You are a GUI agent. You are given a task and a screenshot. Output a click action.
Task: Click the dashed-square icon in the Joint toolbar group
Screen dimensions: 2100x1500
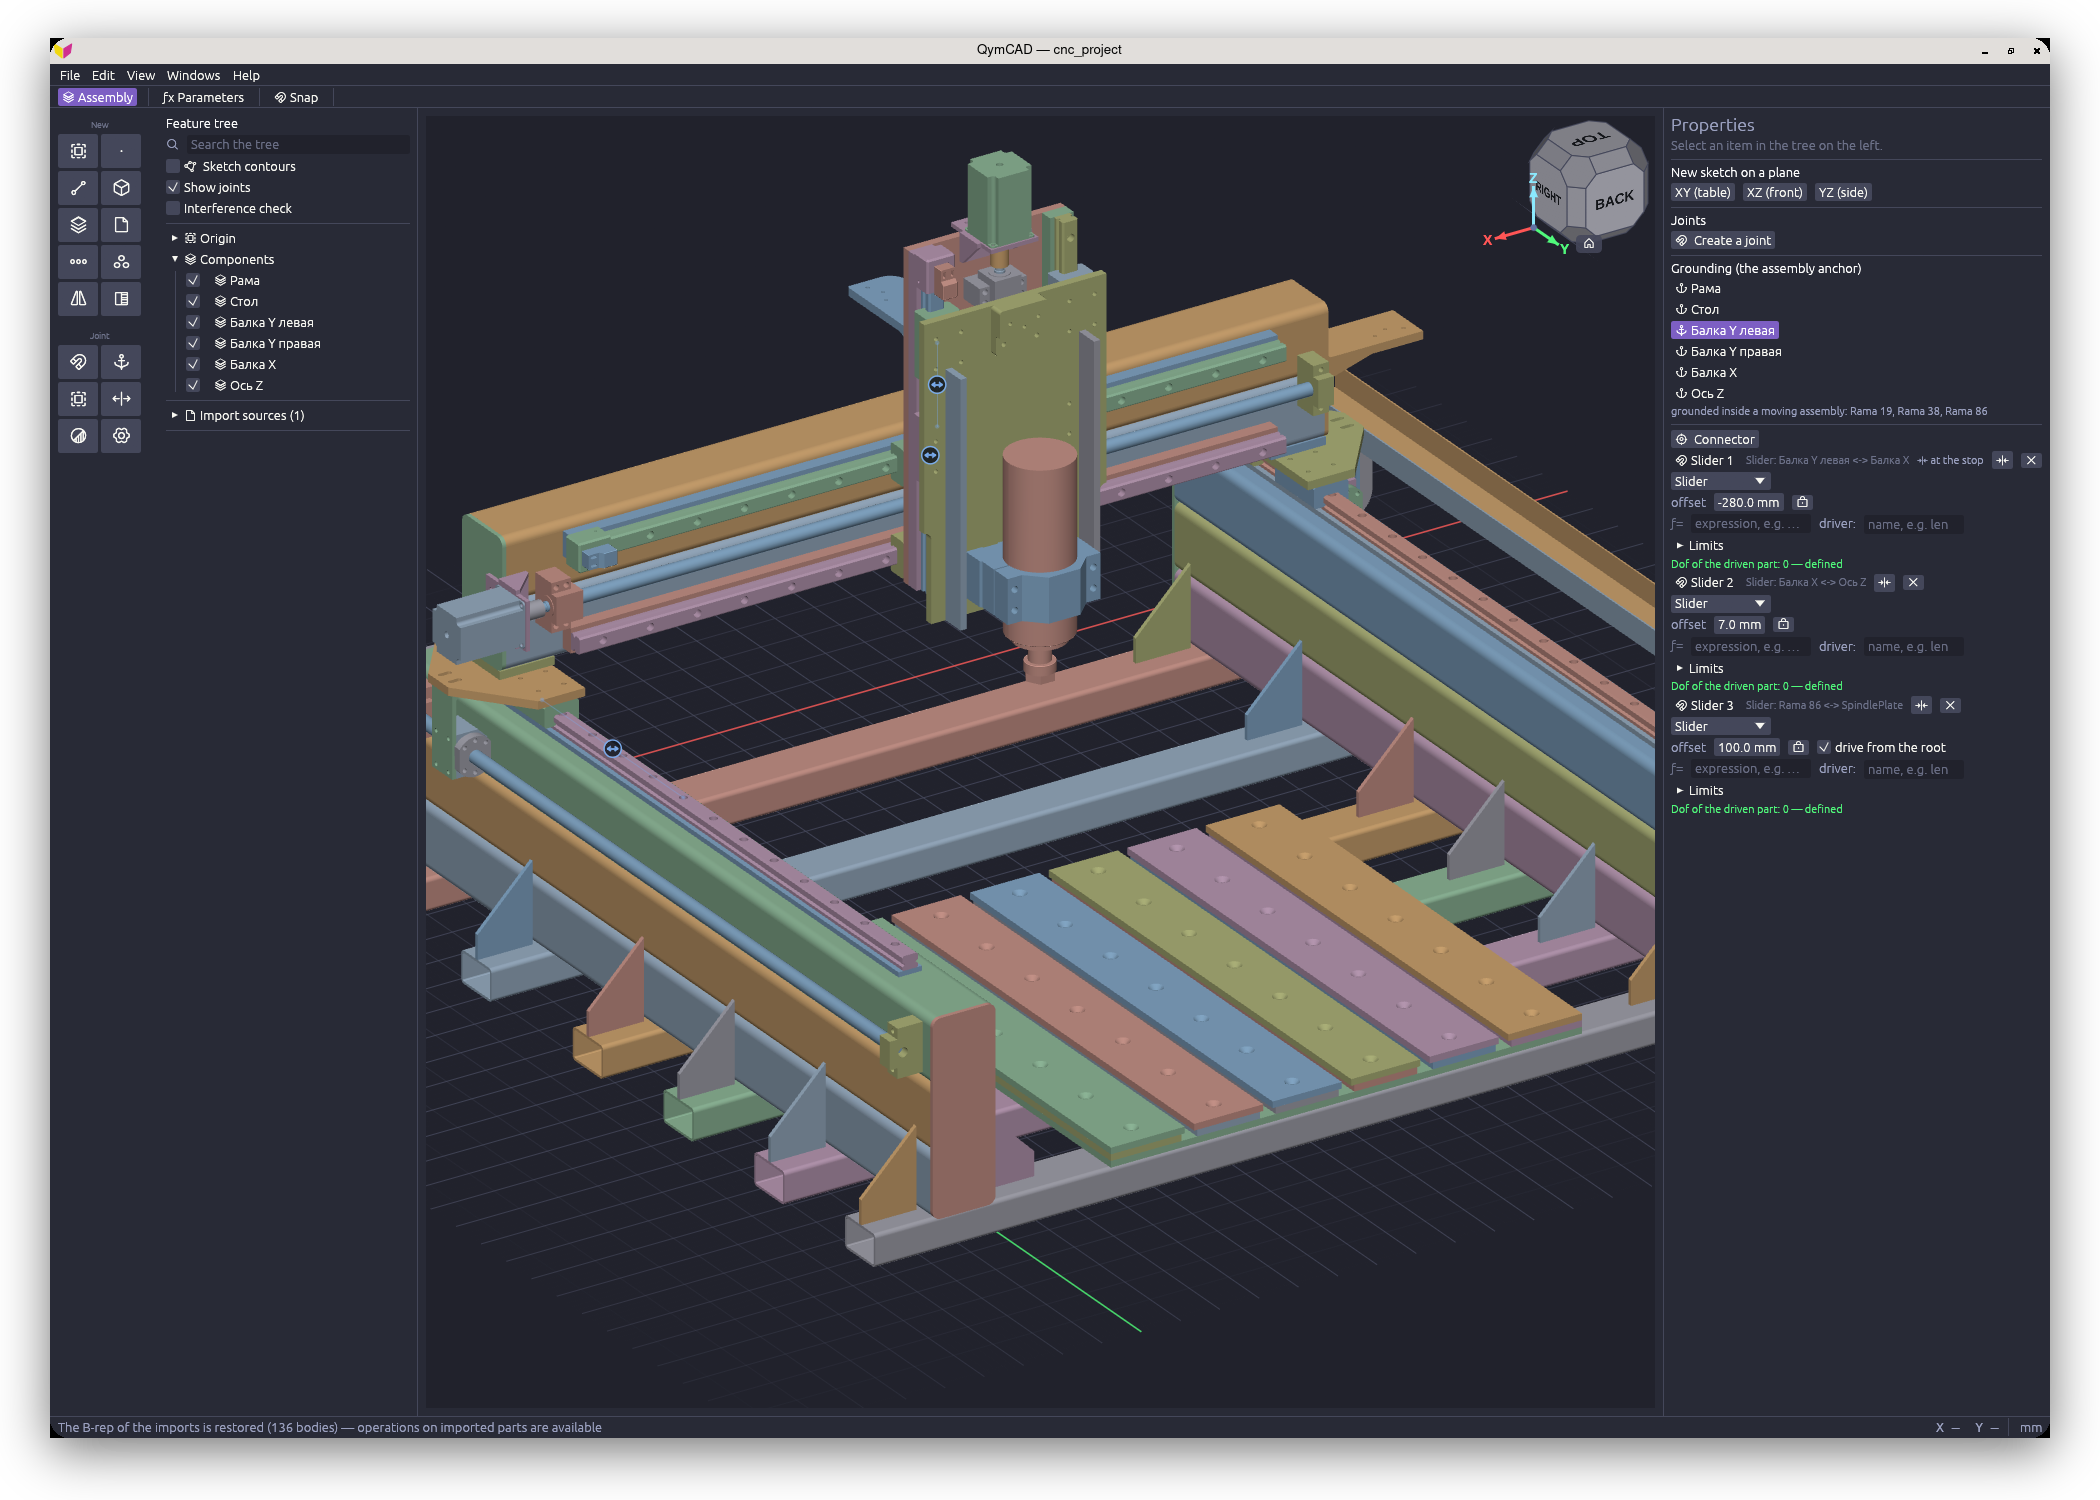pos(78,399)
